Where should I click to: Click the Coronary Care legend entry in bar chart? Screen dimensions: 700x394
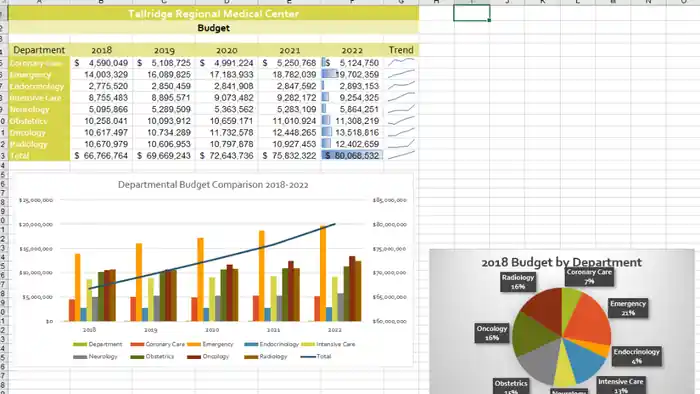[x=158, y=344]
